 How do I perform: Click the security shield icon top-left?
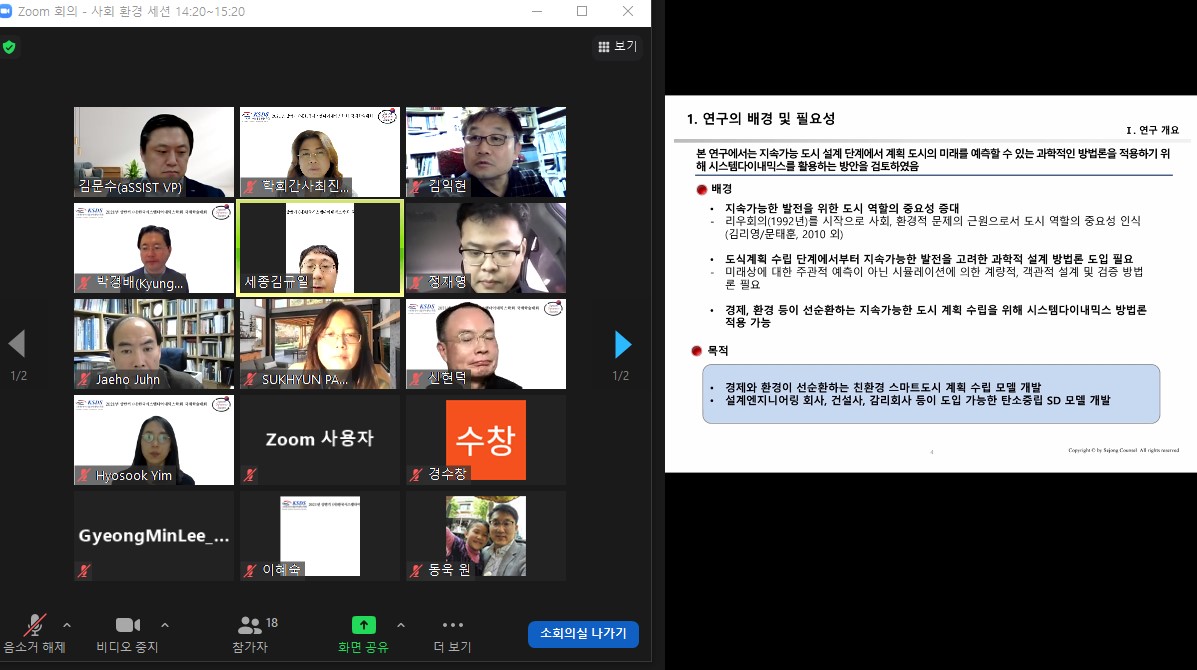click(10, 46)
